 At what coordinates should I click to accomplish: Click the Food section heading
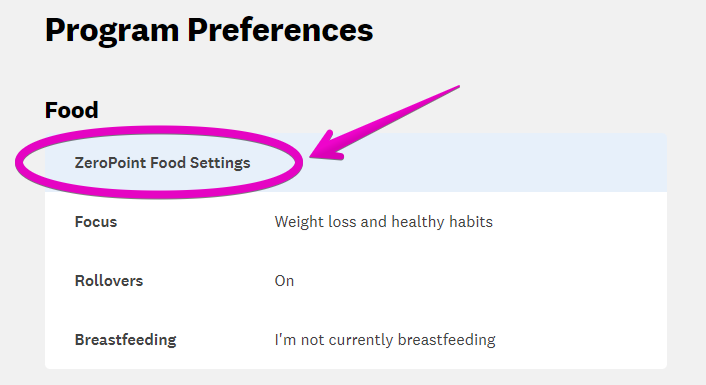coord(72,110)
